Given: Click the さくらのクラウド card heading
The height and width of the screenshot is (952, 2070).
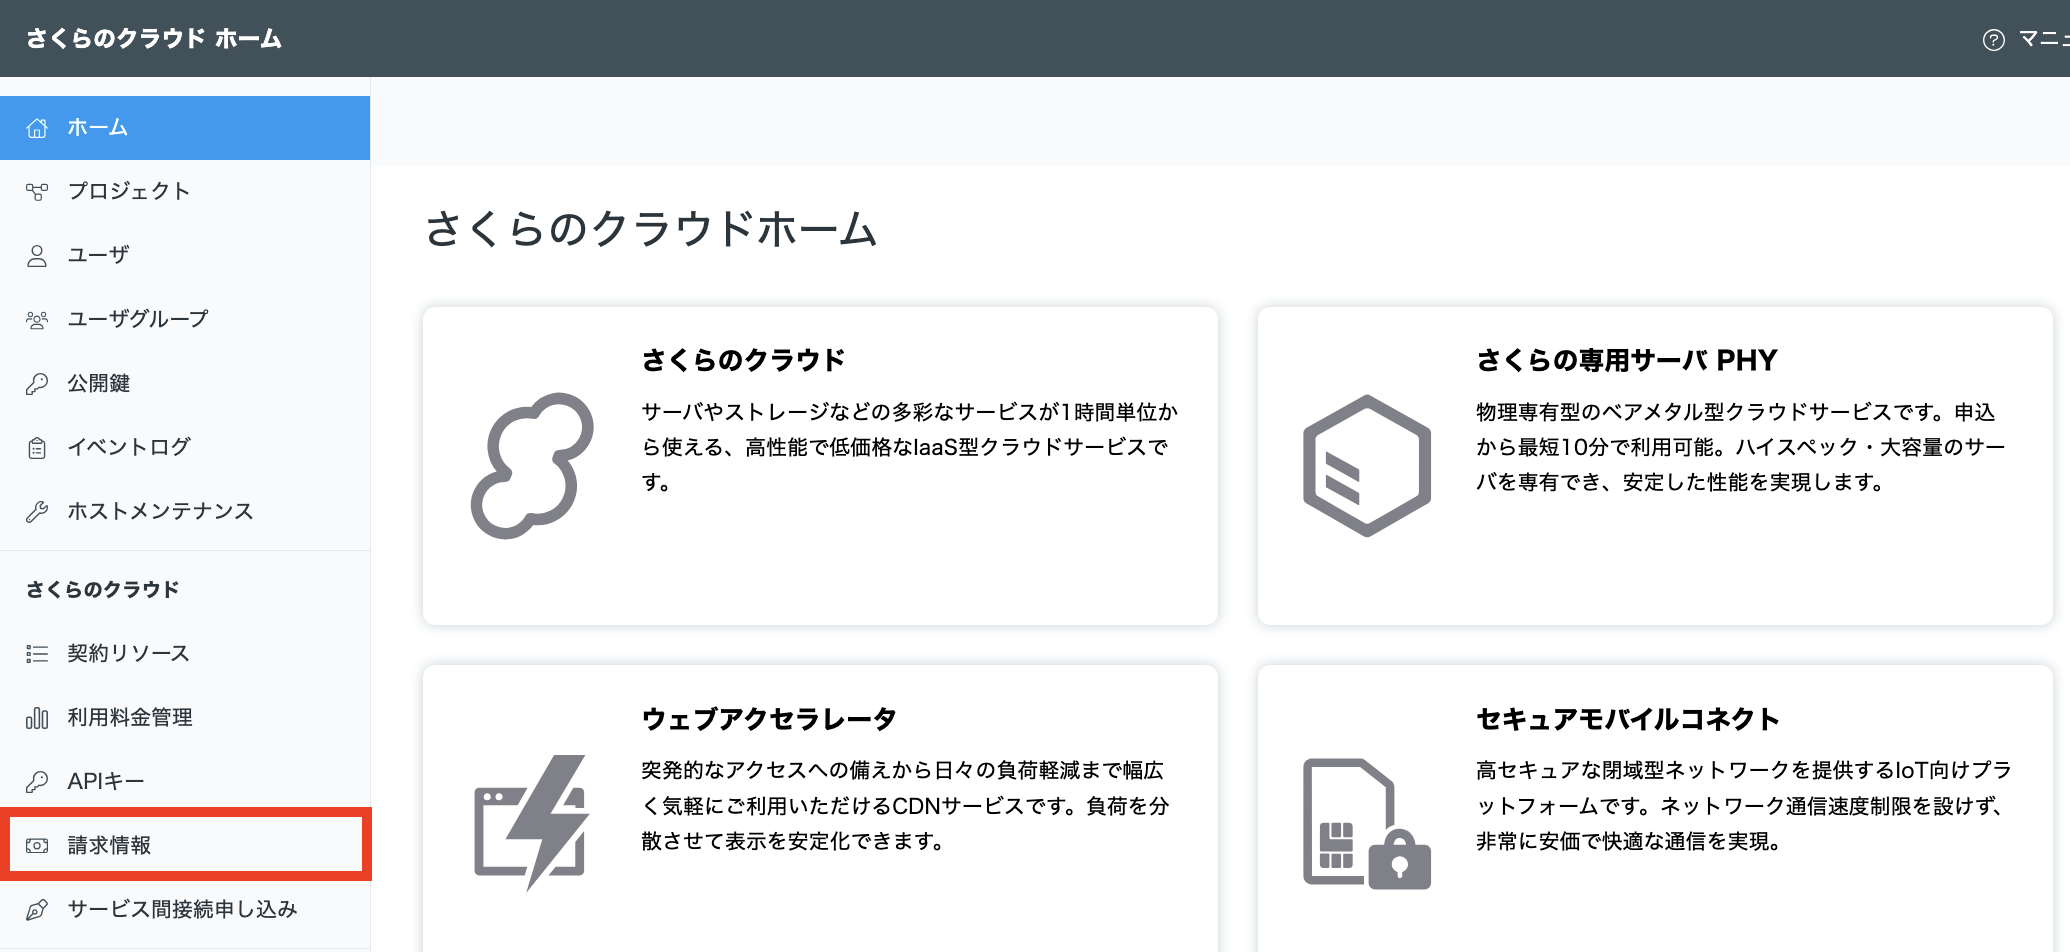Looking at the screenshot, I should (744, 360).
